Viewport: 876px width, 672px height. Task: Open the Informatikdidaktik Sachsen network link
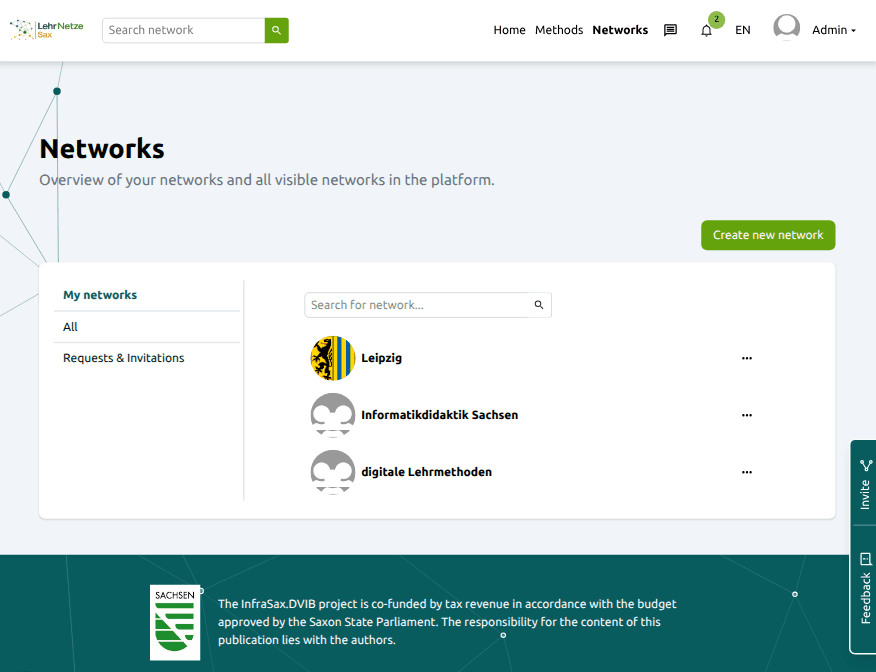click(440, 415)
